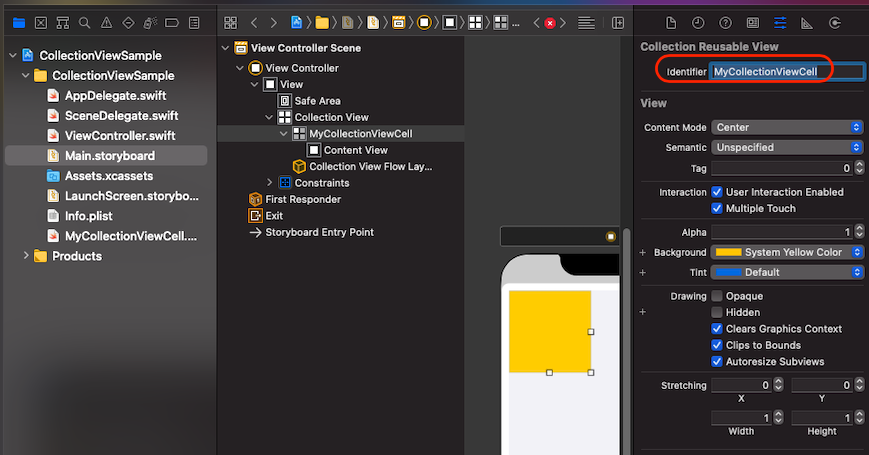Open the Project navigator folder icon
This screenshot has width=869, height=455.
(19, 23)
